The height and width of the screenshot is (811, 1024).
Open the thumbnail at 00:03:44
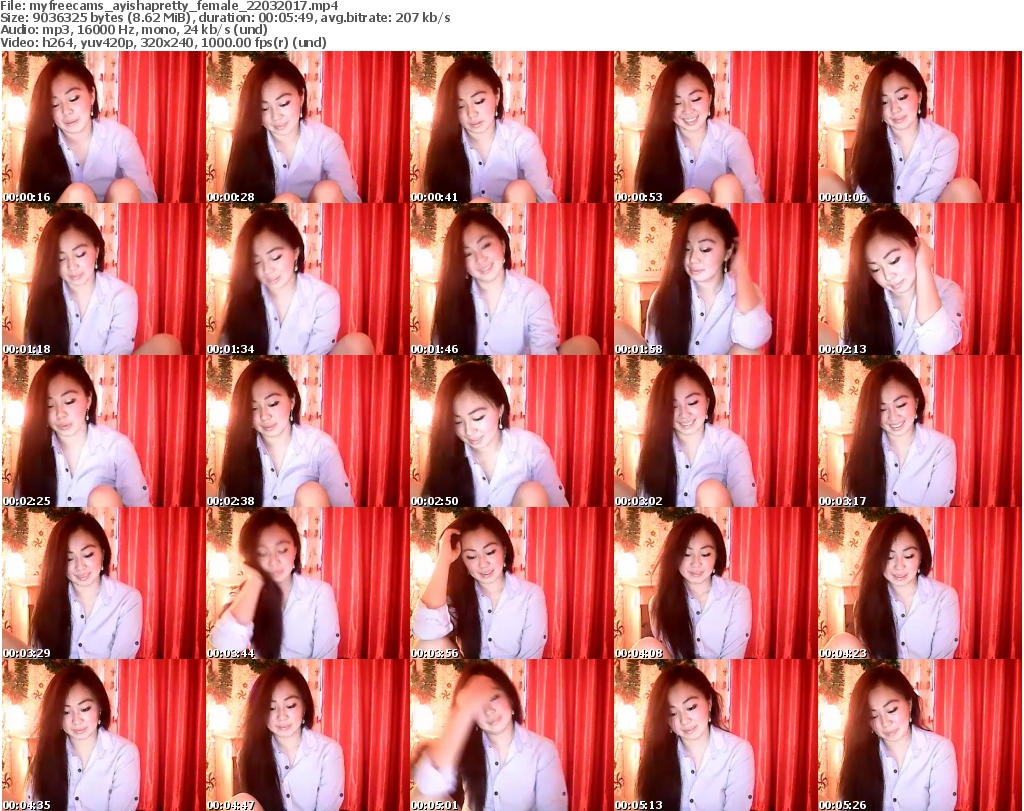pyautogui.click(x=308, y=584)
